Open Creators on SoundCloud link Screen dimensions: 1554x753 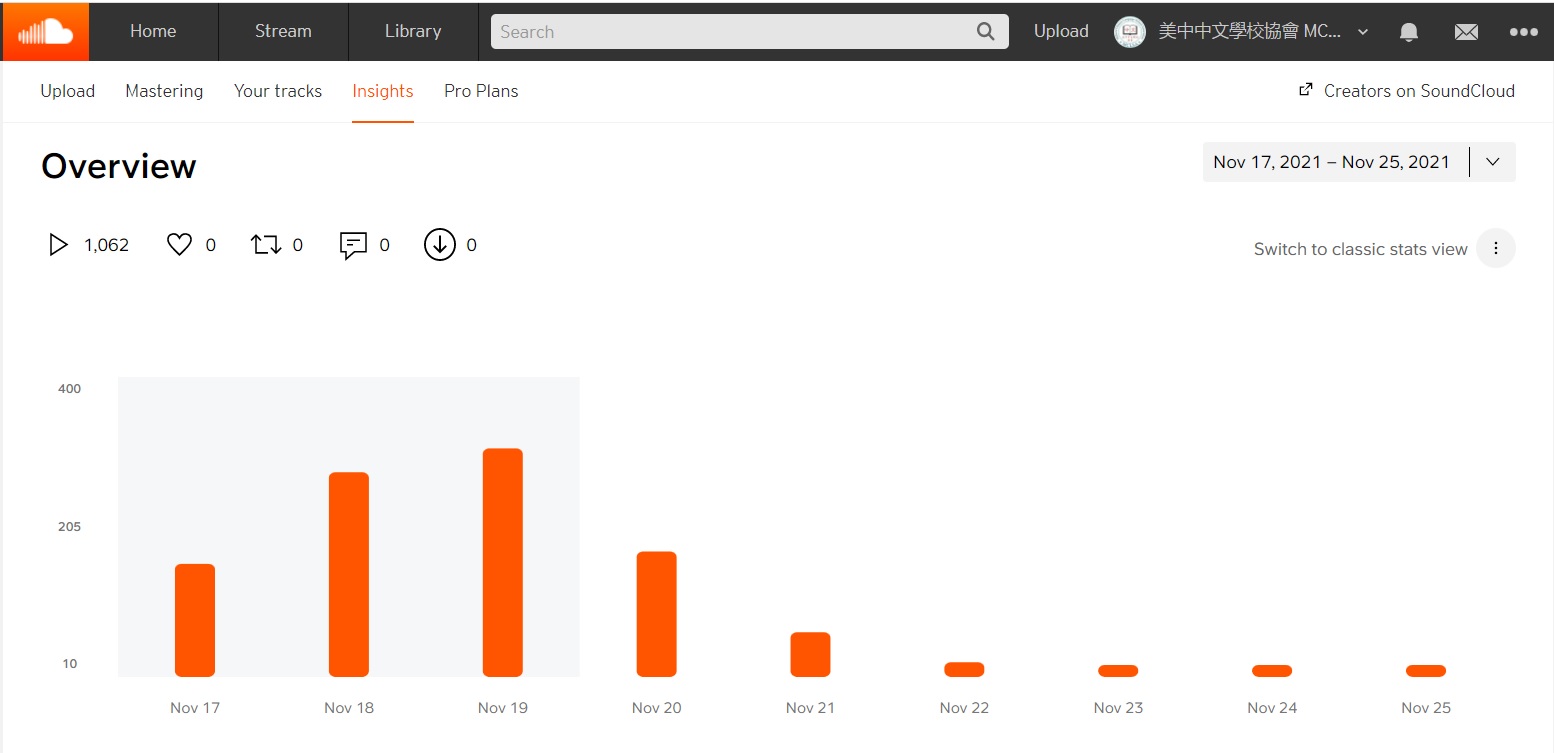(x=1406, y=91)
